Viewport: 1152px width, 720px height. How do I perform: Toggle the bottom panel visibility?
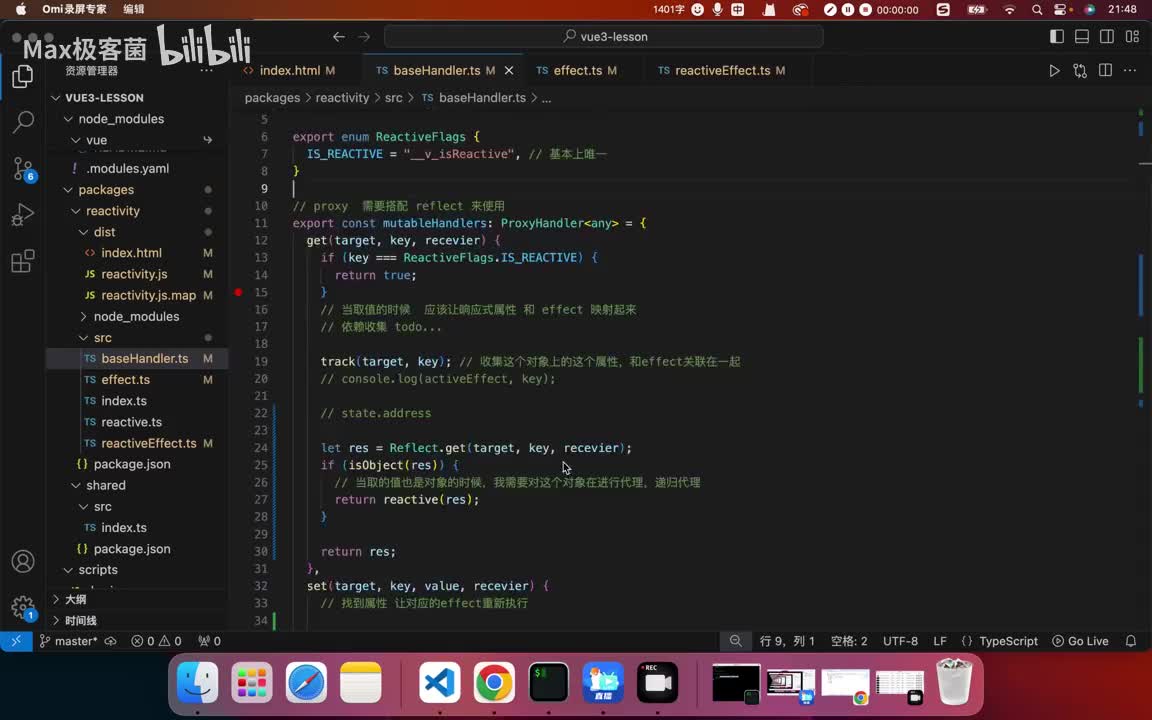coord(1082,37)
